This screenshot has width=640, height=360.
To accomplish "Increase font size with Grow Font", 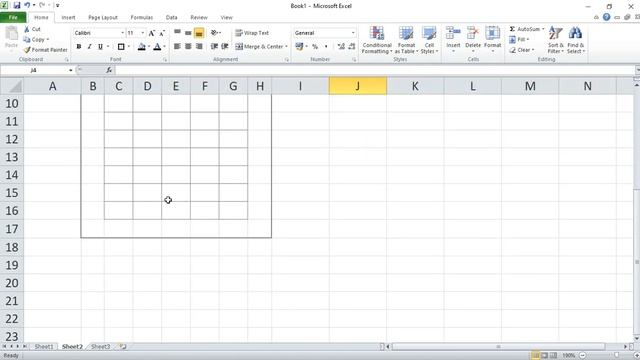I will coord(151,33).
